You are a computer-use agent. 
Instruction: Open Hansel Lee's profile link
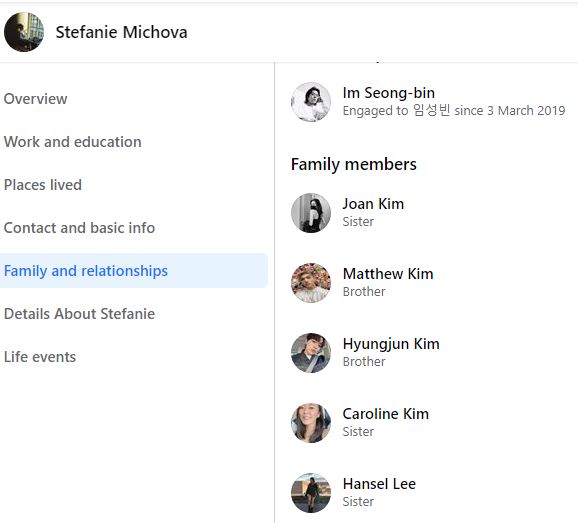379,484
